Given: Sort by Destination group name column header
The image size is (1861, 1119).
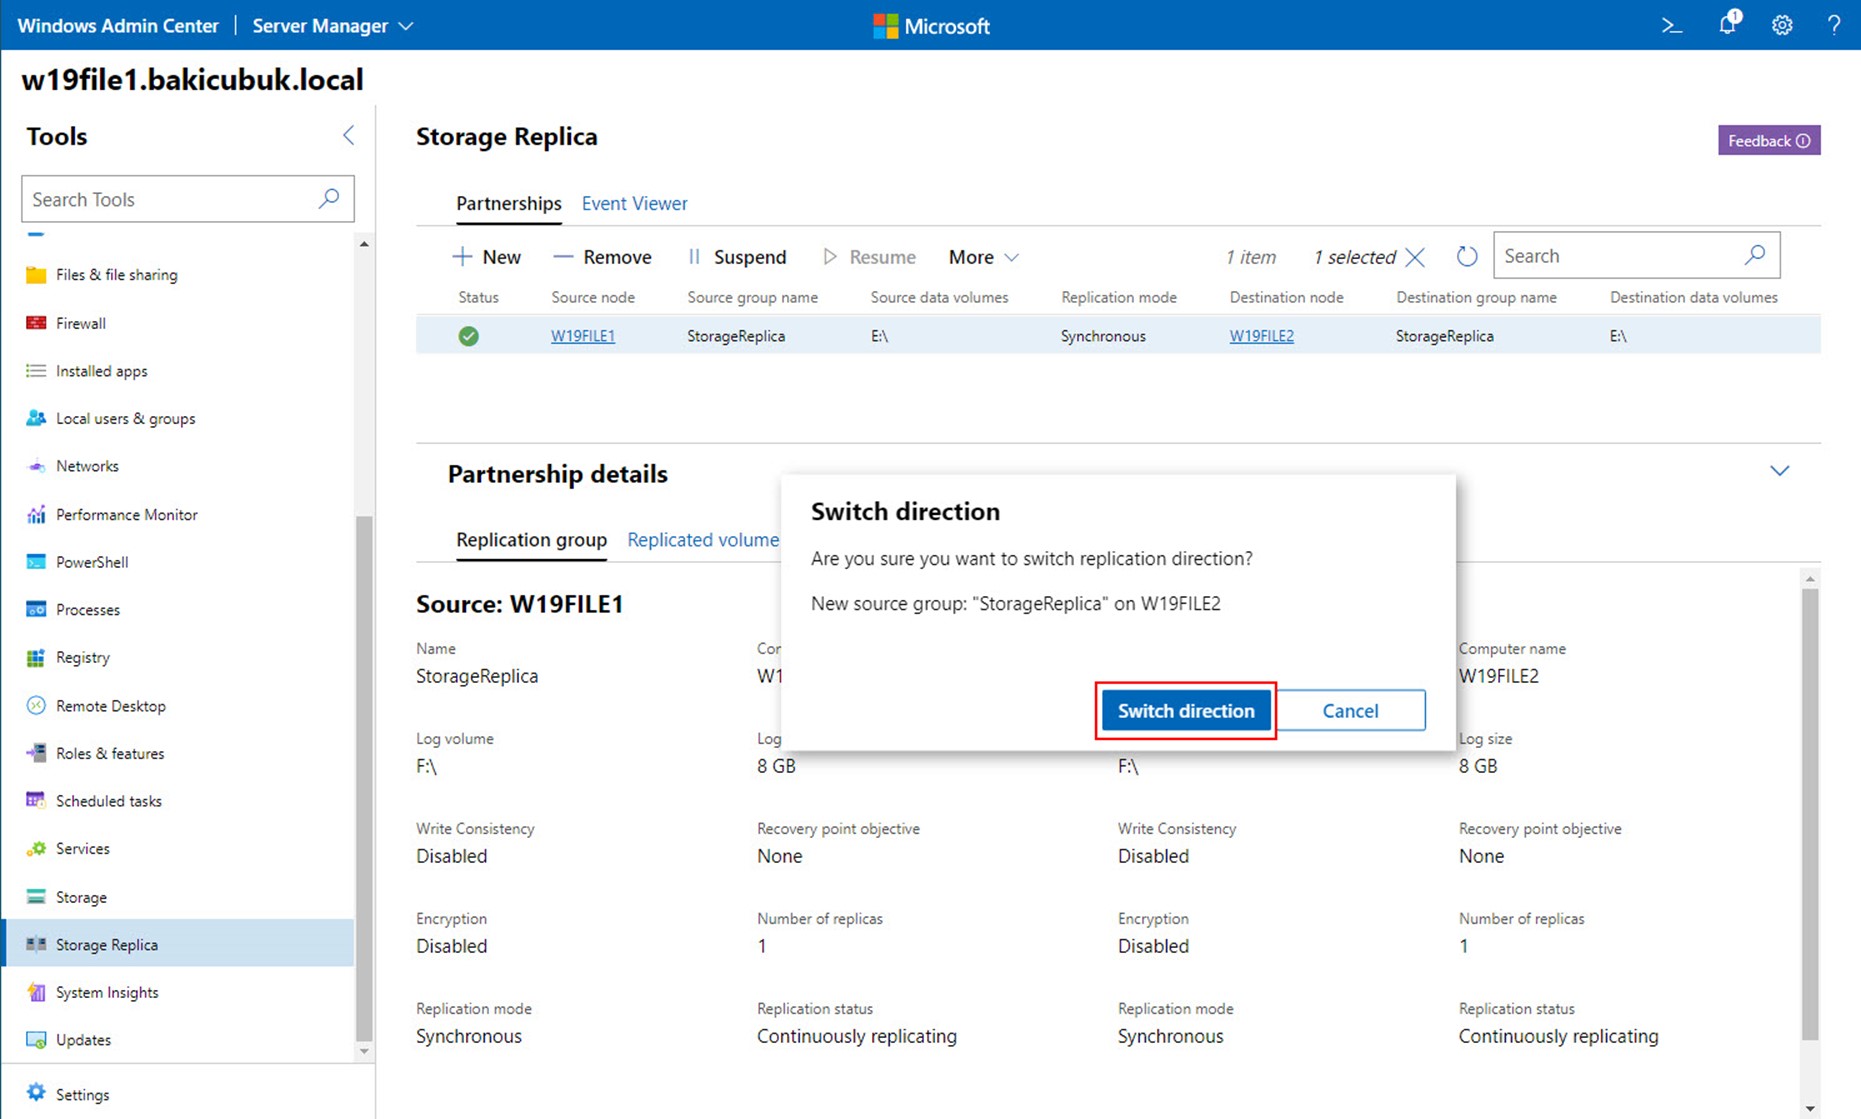Looking at the screenshot, I should [x=1476, y=297].
